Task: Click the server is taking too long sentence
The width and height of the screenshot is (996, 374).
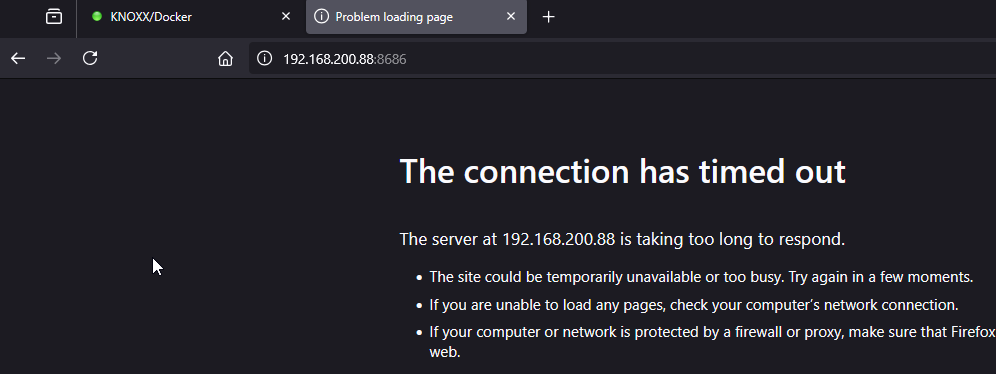Action: pos(622,239)
